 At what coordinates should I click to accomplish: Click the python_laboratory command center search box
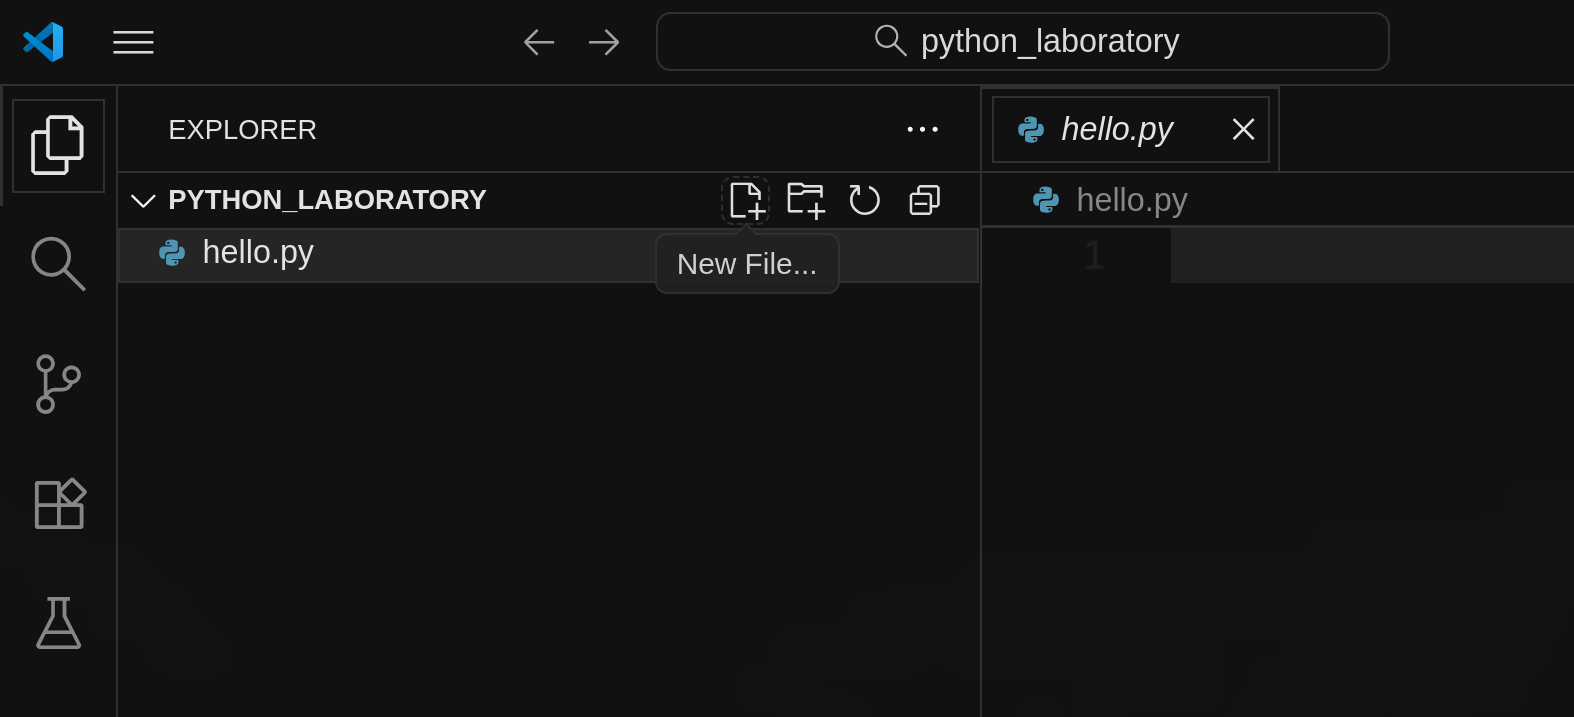coord(1022,42)
